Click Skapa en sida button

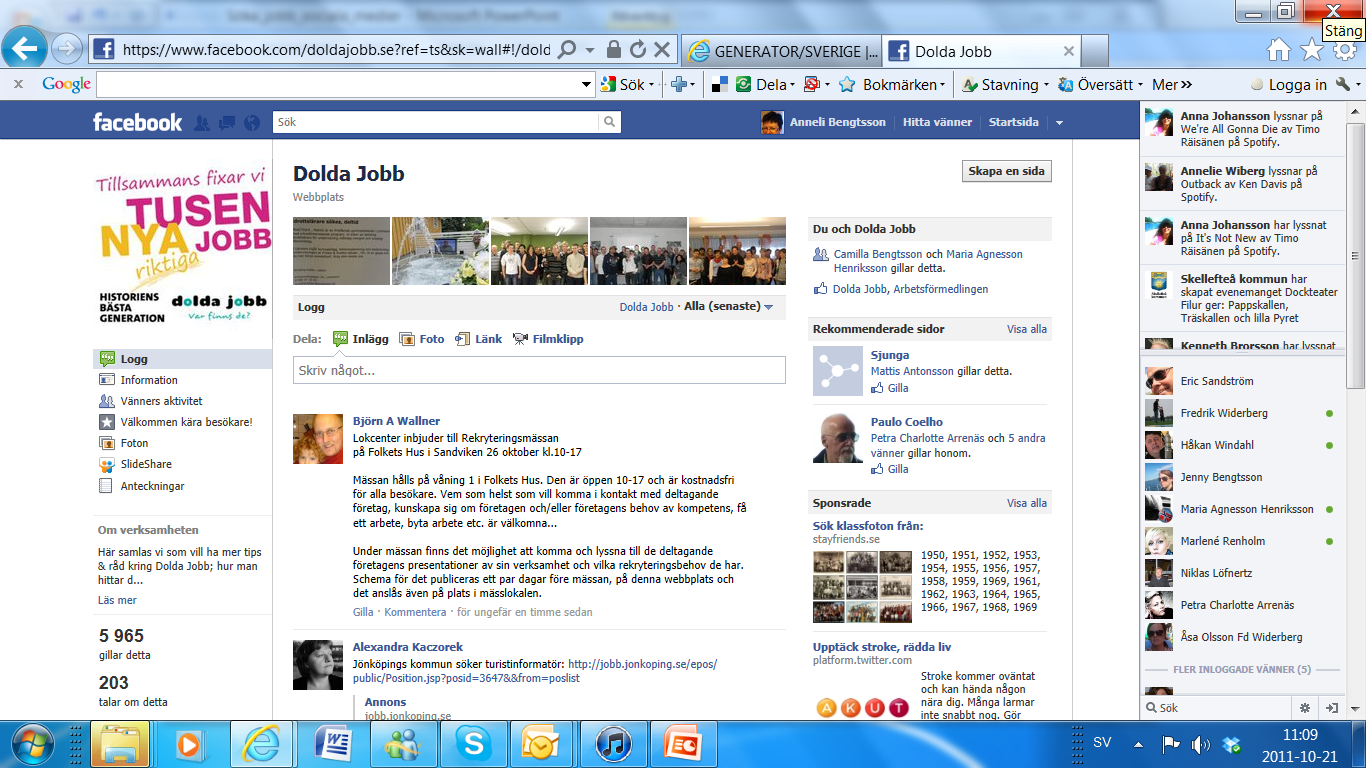1006,171
